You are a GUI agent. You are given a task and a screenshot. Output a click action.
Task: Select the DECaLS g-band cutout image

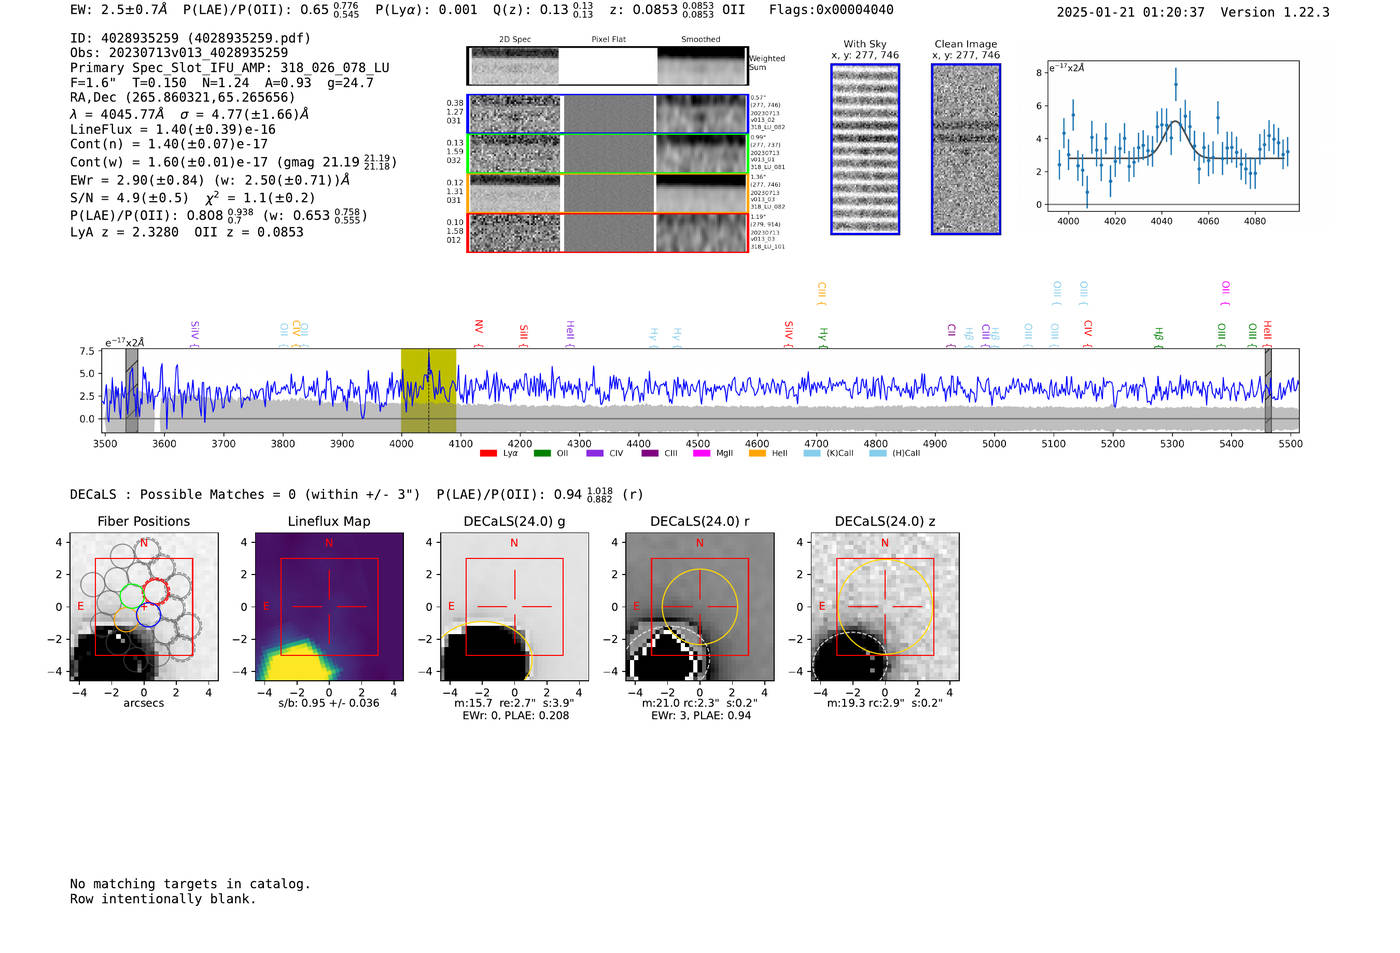tap(514, 607)
